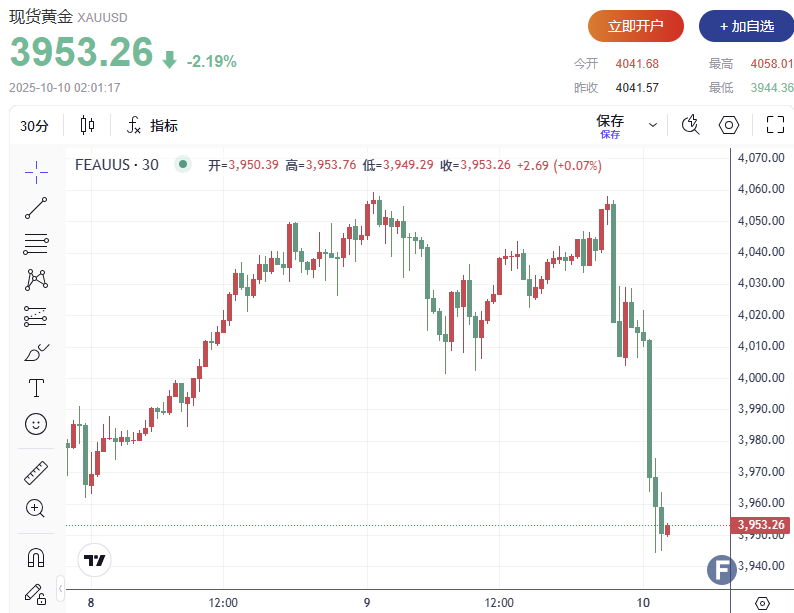This screenshot has height=613, width=794.
Task: Click the 3,953.26 current price label
Action: click(x=763, y=526)
